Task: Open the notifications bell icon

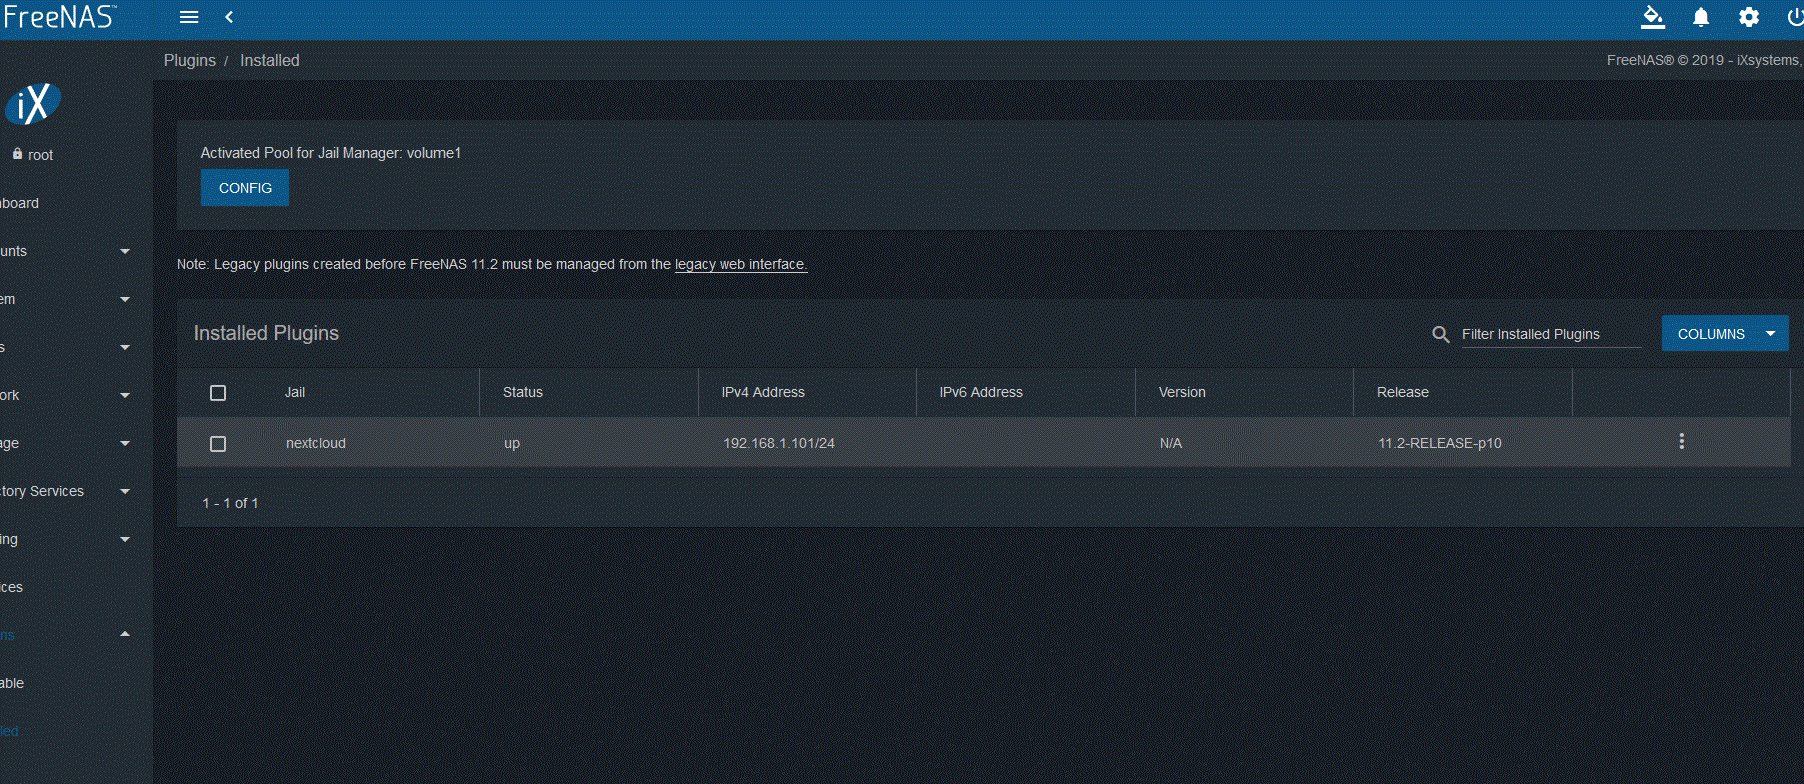Action: [1701, 17]
